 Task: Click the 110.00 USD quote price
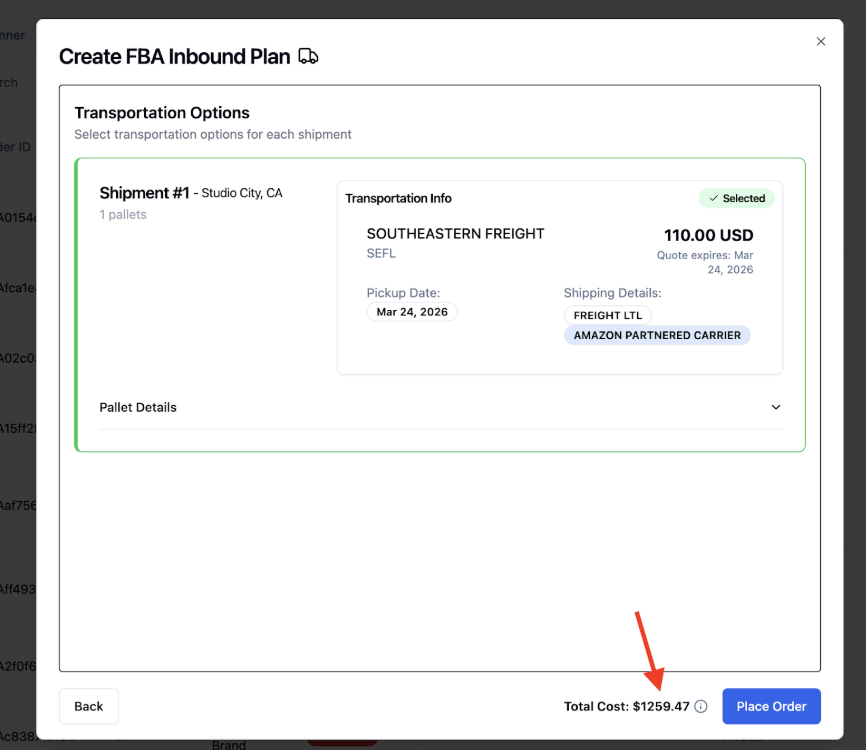[709, 235]
